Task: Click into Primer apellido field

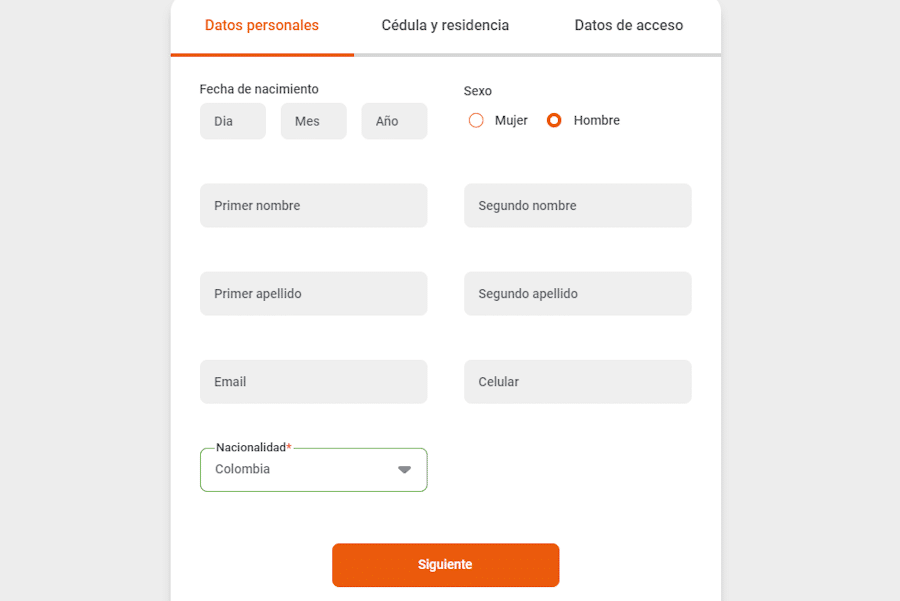Action: (x=313, y=294)
